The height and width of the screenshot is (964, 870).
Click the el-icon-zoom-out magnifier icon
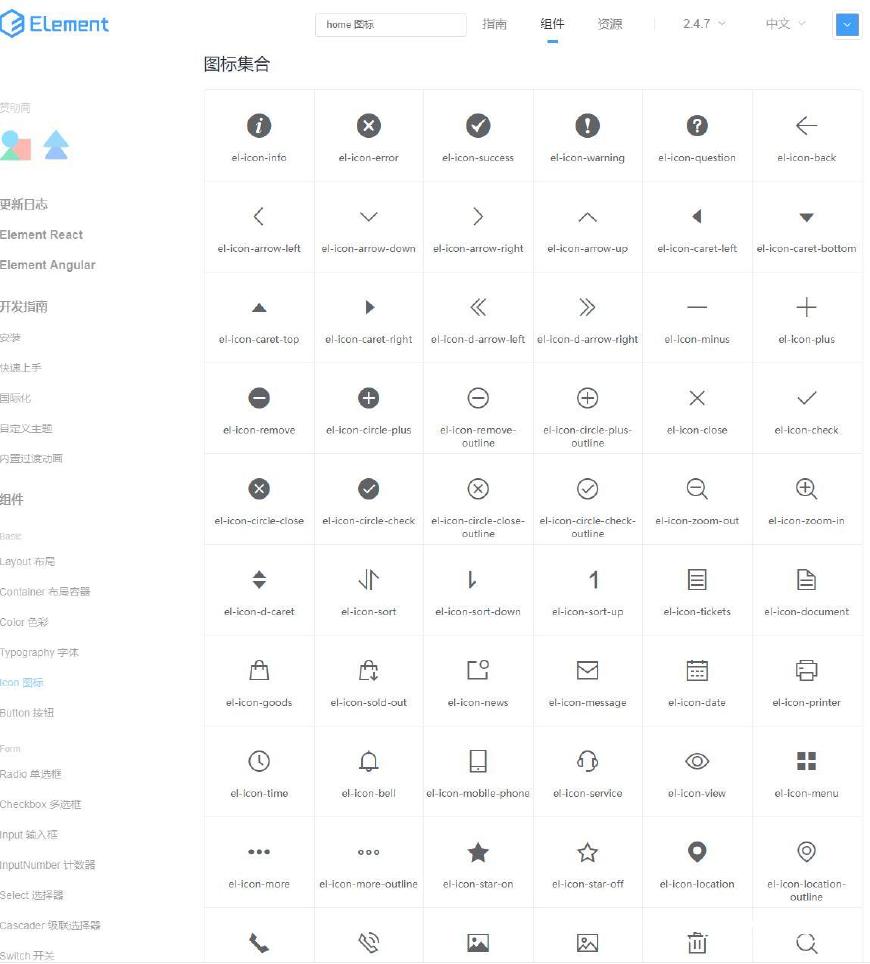697,489
